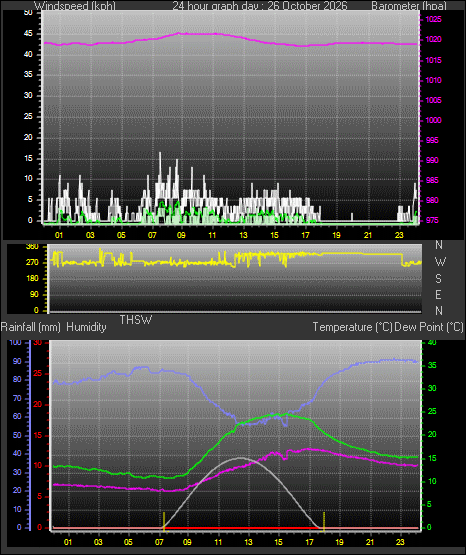This screenshot has height=555, width=466.
Task: Click the green 40 temperature scale value
Action: click(x=432, y=342)
